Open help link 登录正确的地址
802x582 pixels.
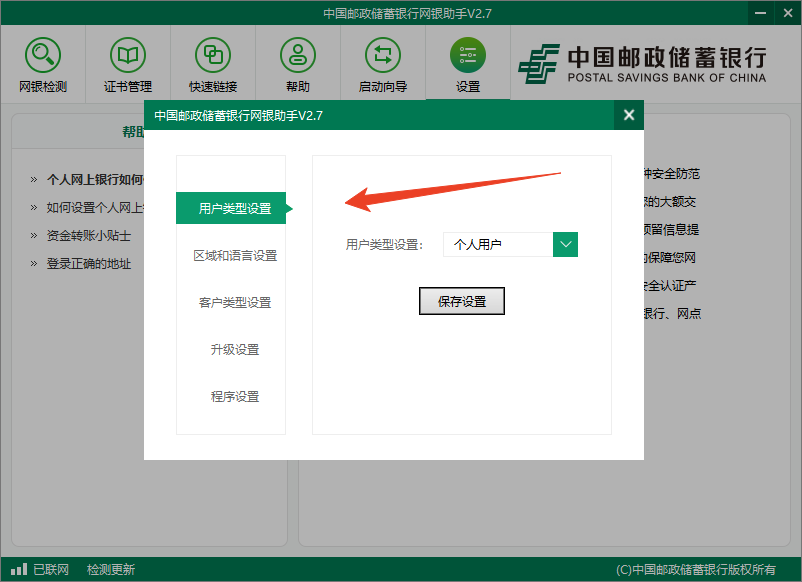88,263
